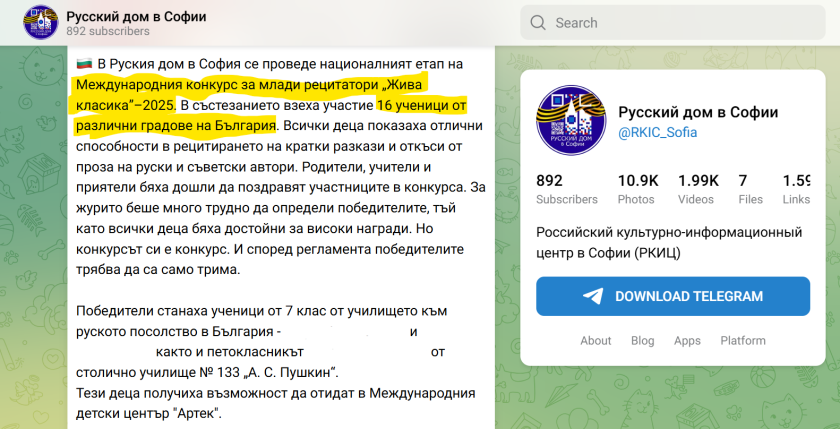
Task: Click the Bulgarian flag emoji in the post
Action: pos(84,64)
